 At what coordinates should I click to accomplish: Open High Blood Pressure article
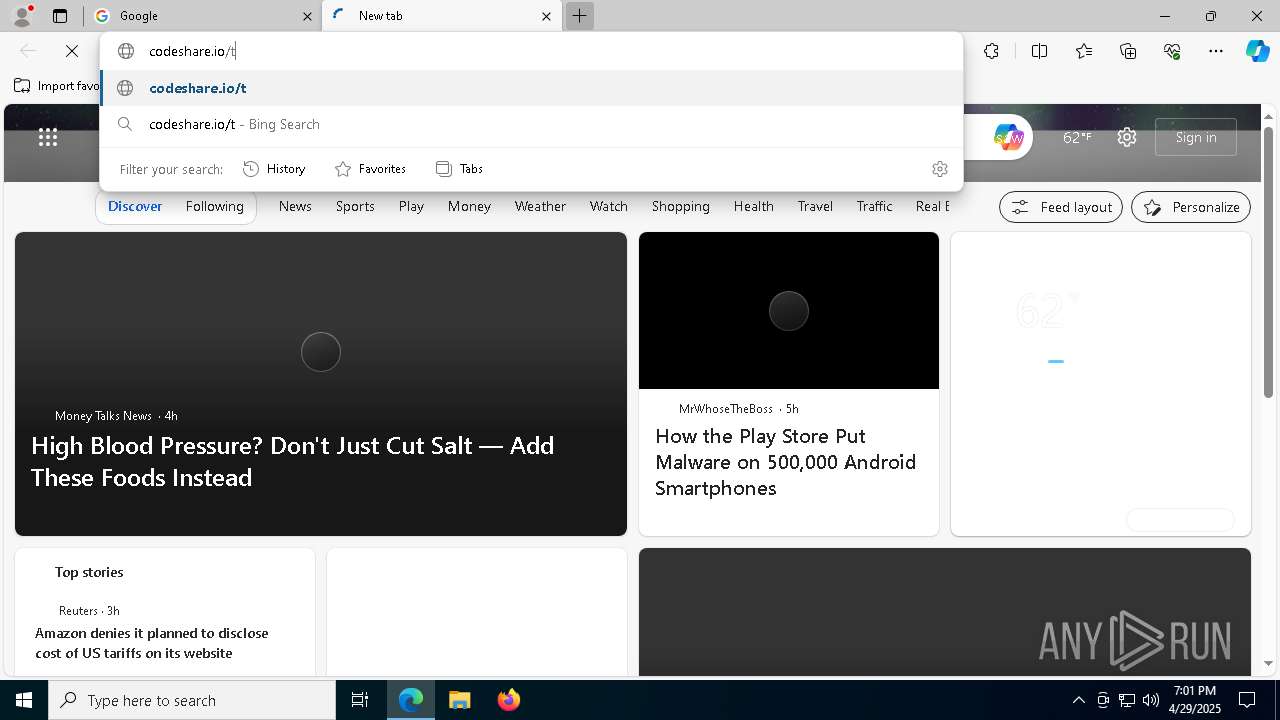292,461
